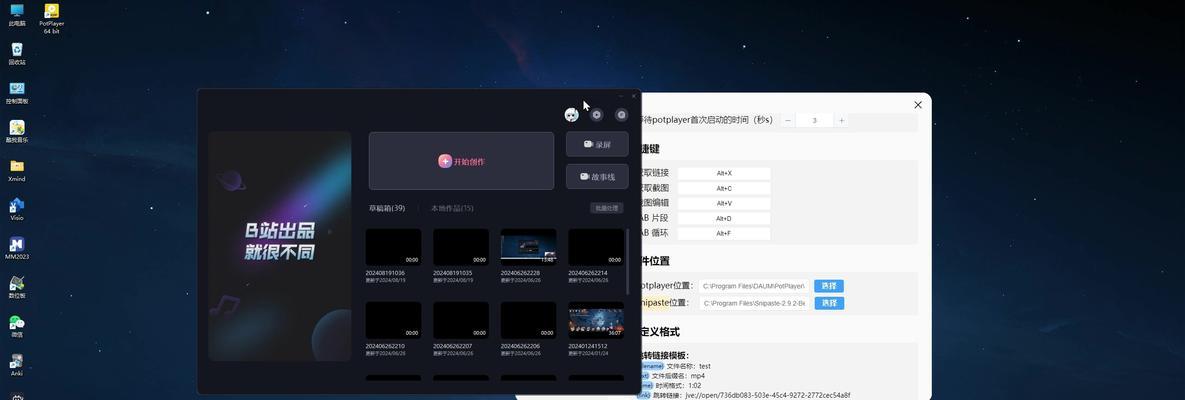This screenshot has width=1185, height=400.
Task: Click the startup seconds field showing 3
Action: (x=815, y=120)
